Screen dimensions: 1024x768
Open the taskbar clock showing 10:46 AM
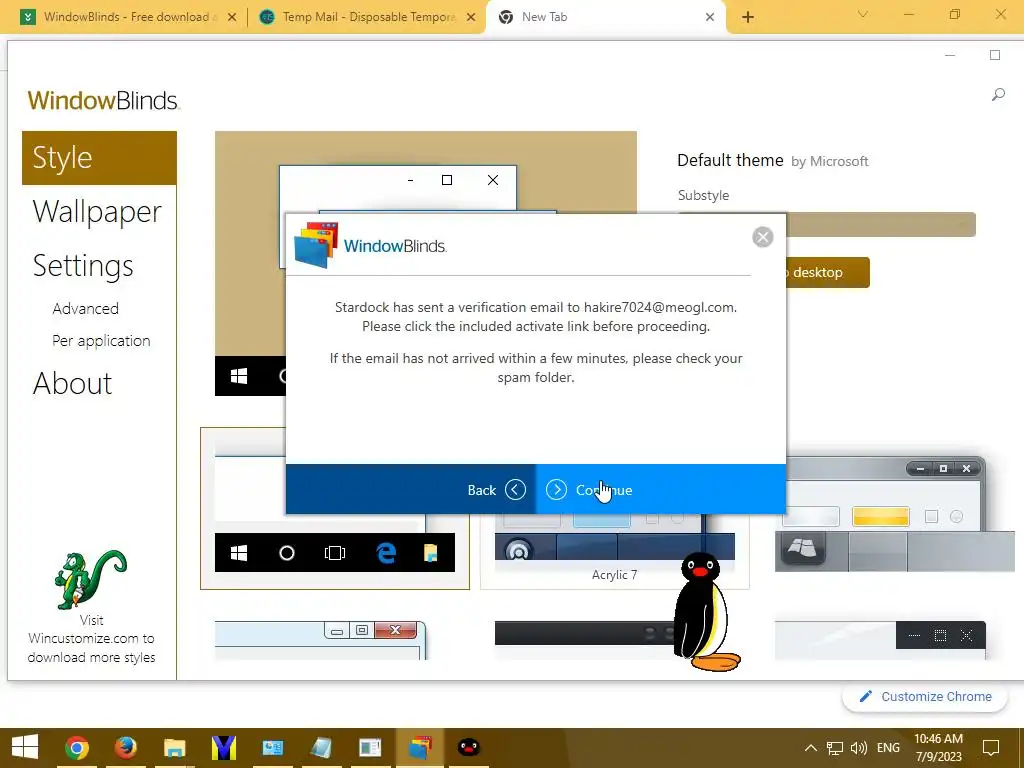click(938, 748)
